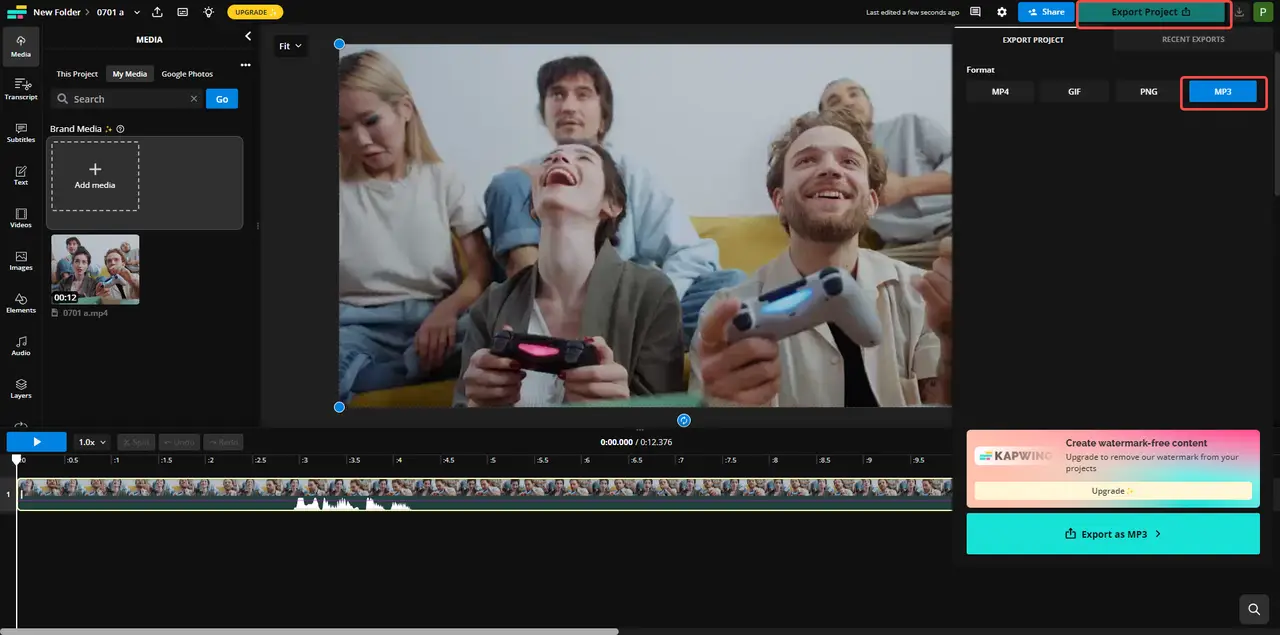The image size is (1280, 635).
Task: Click the Export Project button
Action: point(1153,12)
